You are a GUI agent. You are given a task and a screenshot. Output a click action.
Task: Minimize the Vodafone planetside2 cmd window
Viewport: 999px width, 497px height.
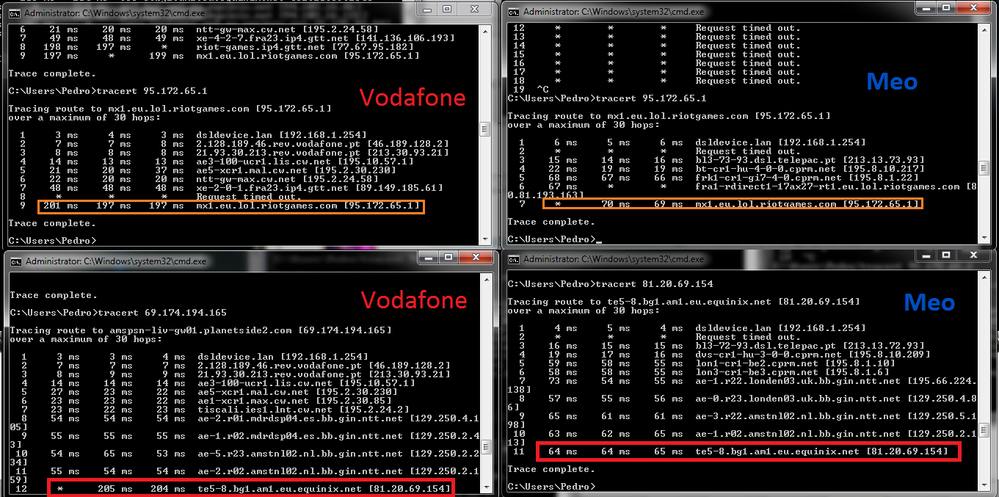[x=428, y=257]
